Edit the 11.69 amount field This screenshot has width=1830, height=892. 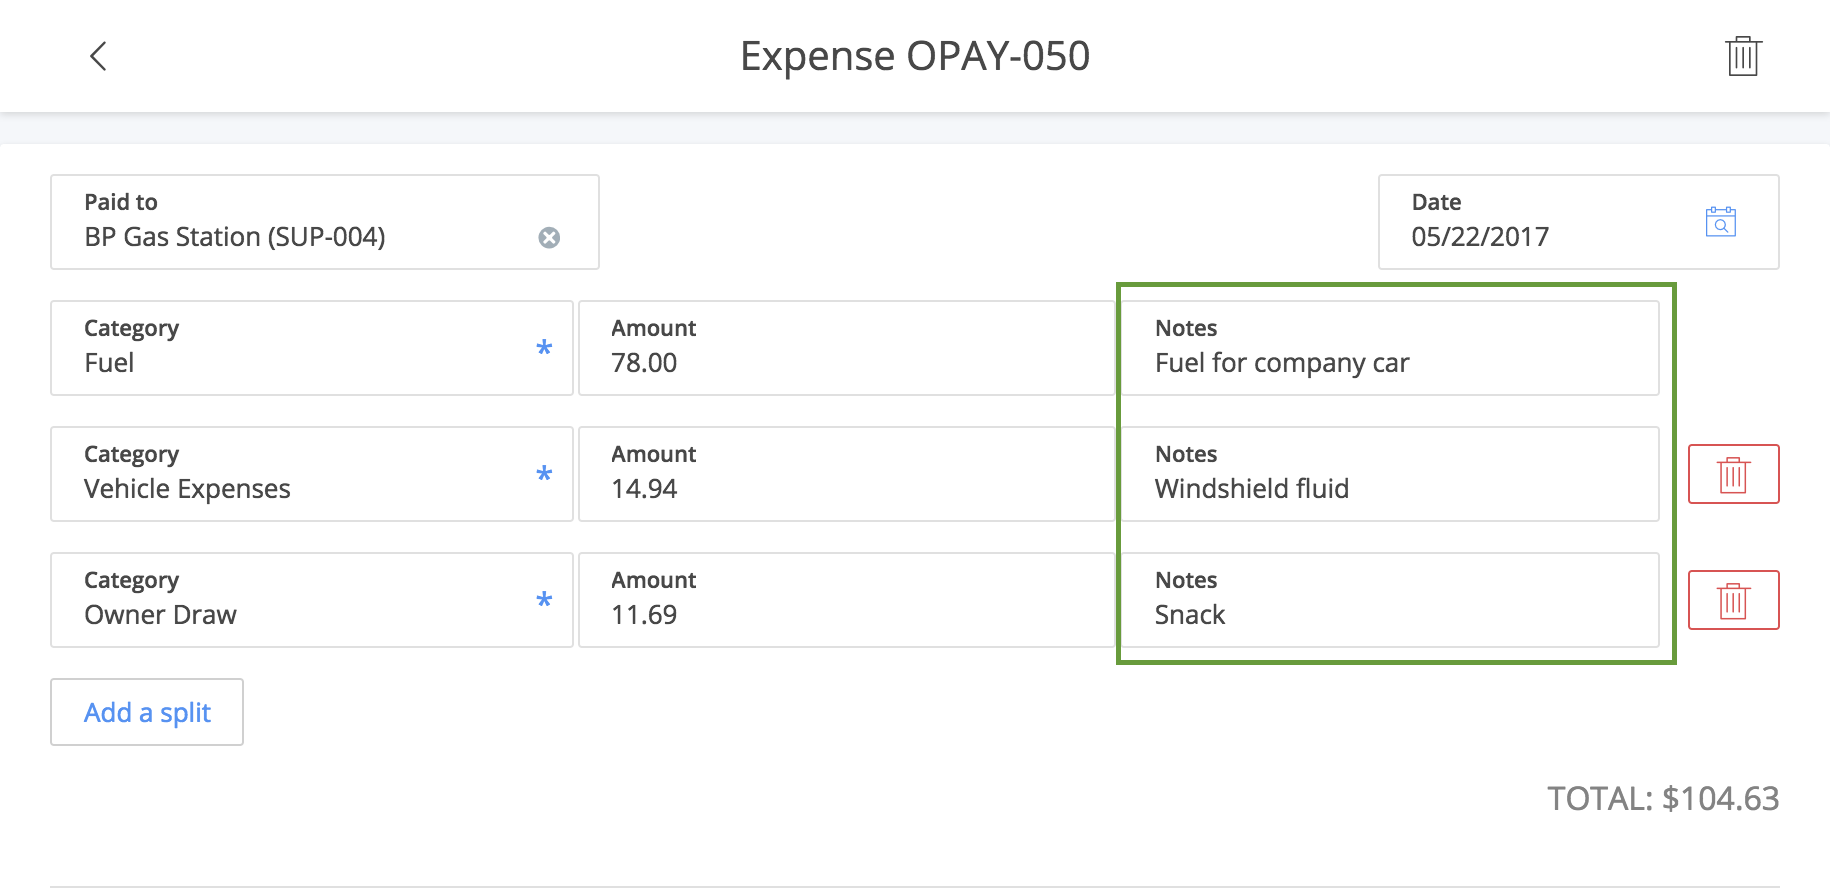(847, 600)
